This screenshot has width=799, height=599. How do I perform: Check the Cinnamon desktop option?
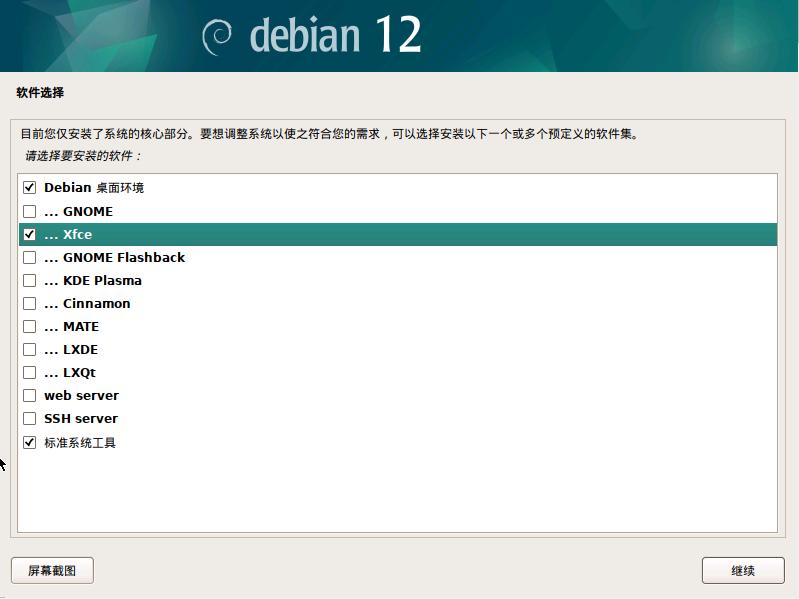[30, 303]
